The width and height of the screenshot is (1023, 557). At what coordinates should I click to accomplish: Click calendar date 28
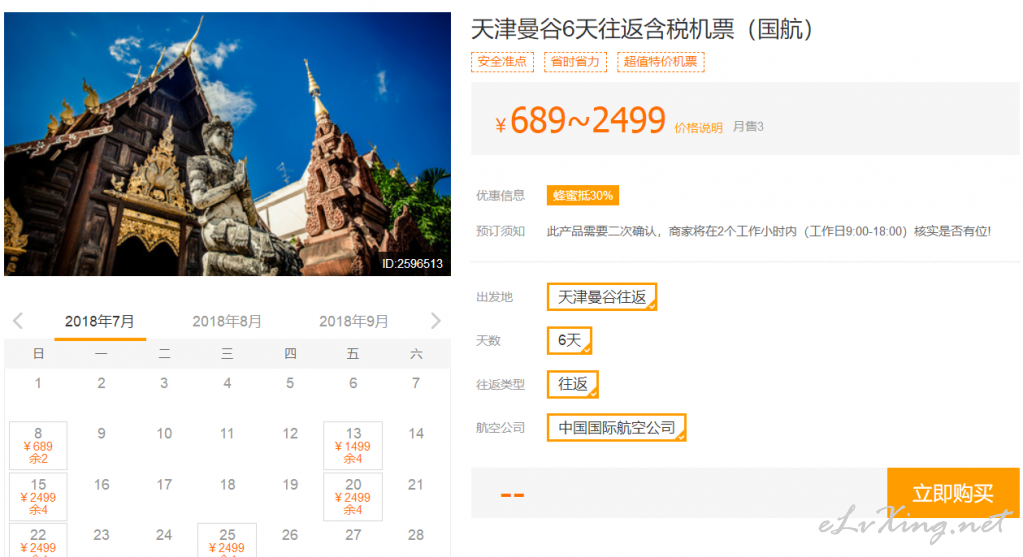[416, 535]
